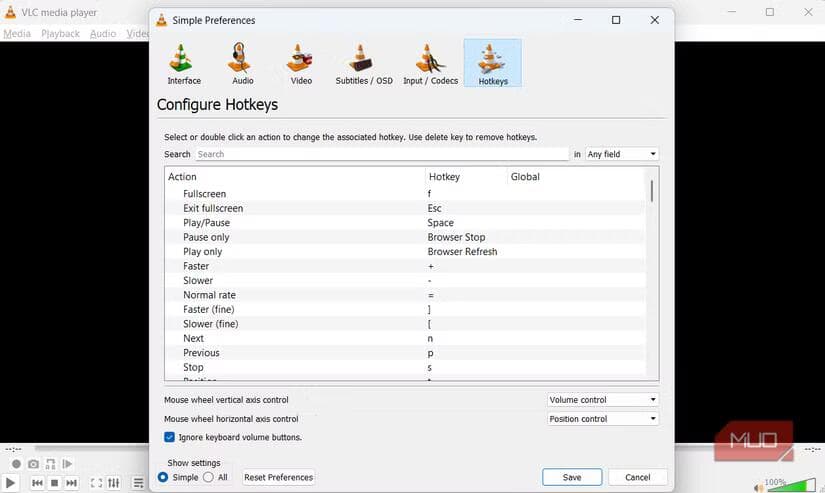The height and width of the screenshot is (493, 825).
Task: Select the Pause only action row
Action: tap(405, 237)
